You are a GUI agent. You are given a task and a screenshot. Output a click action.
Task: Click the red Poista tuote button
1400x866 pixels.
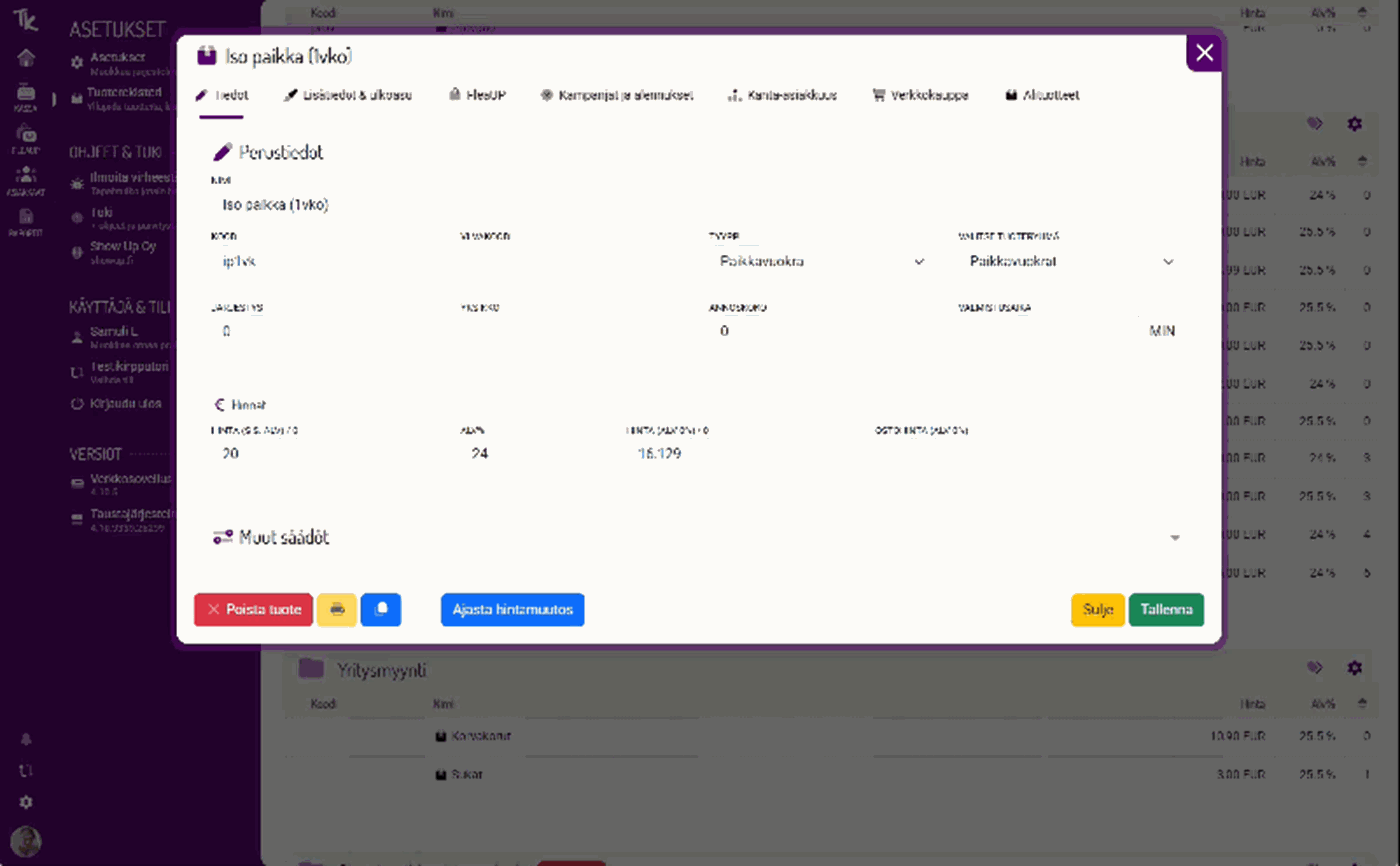(253, 610)
